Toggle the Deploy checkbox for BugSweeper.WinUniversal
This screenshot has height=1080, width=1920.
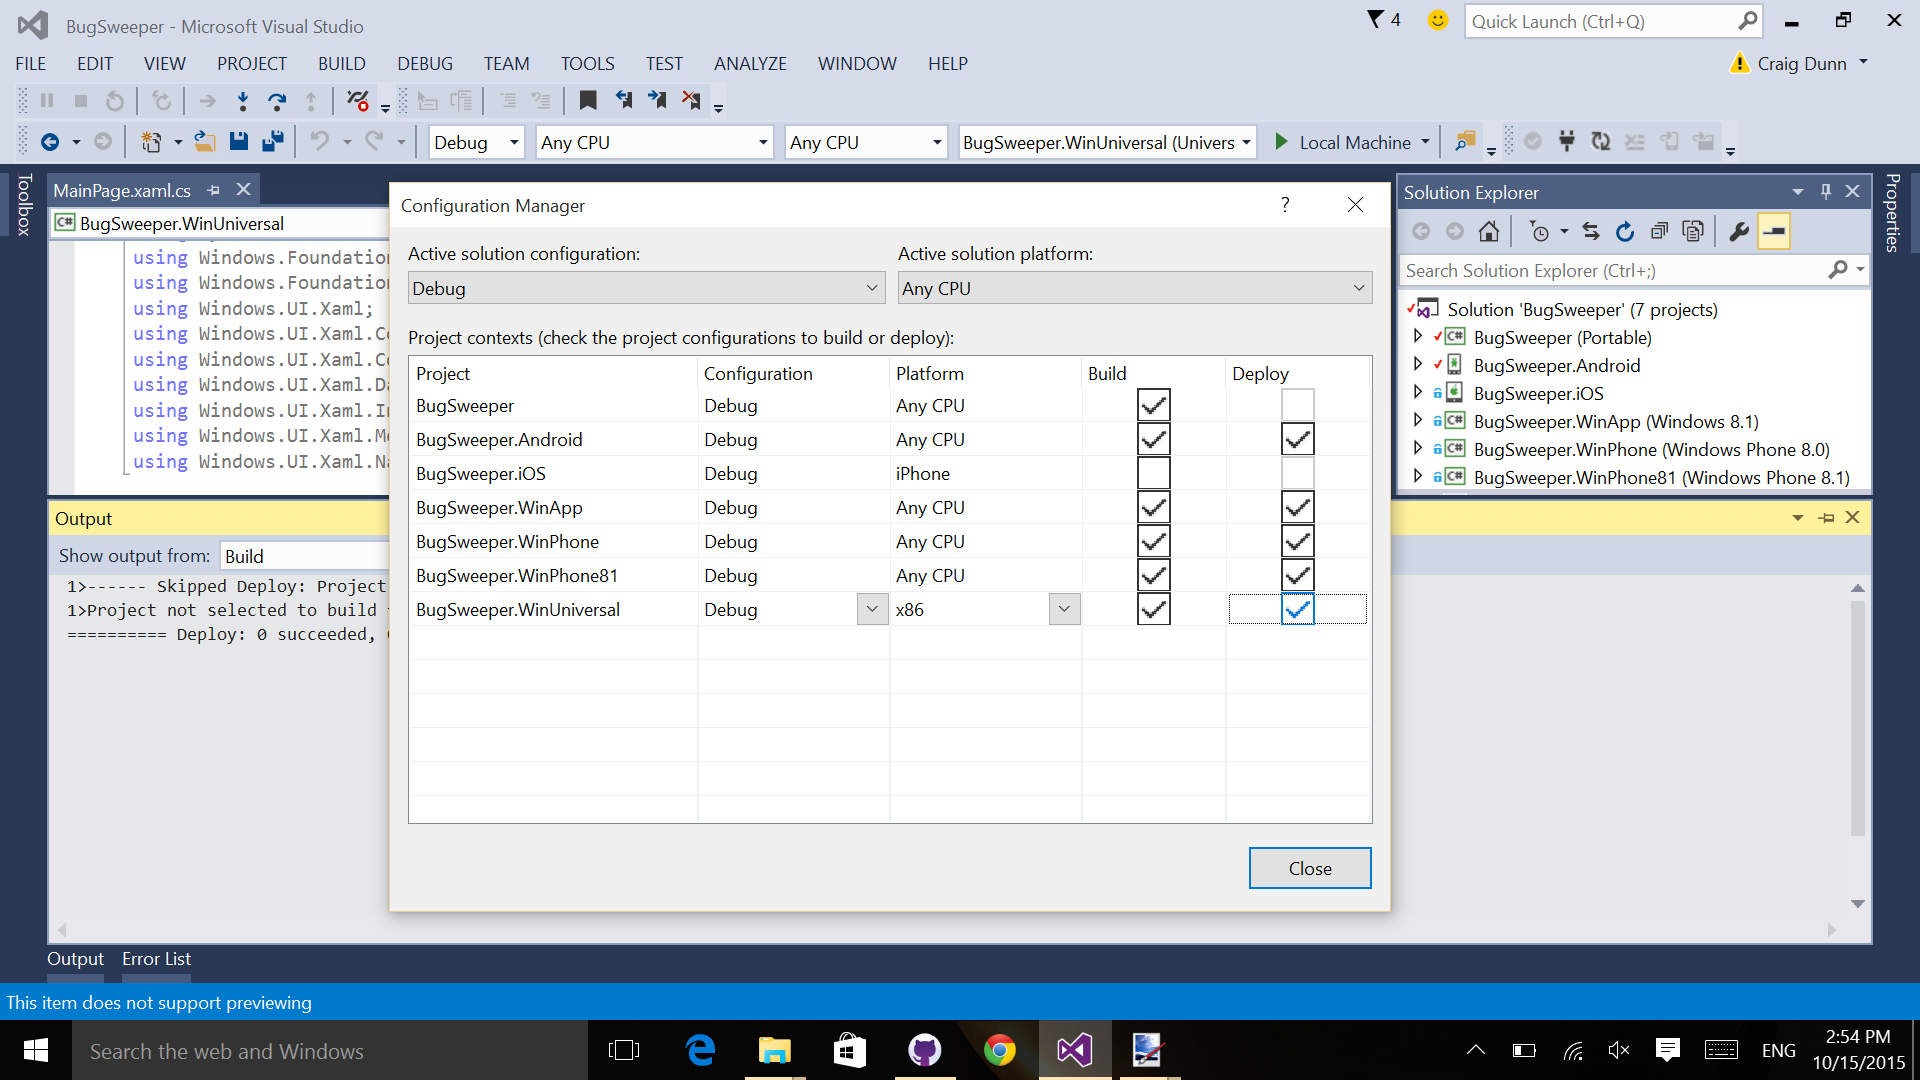coord(1297,610)
